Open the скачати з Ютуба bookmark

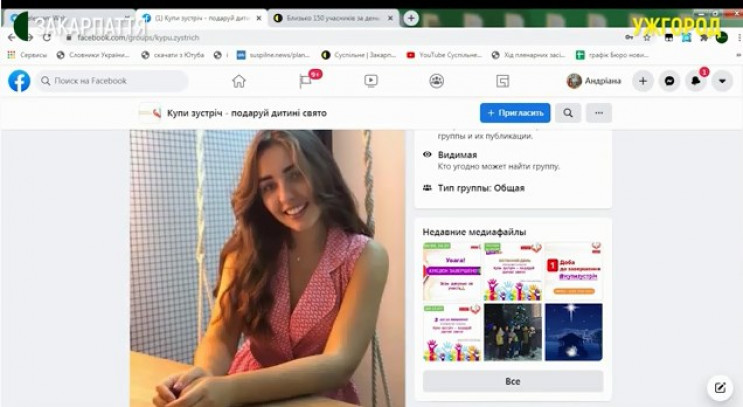[x=173, y=55]
